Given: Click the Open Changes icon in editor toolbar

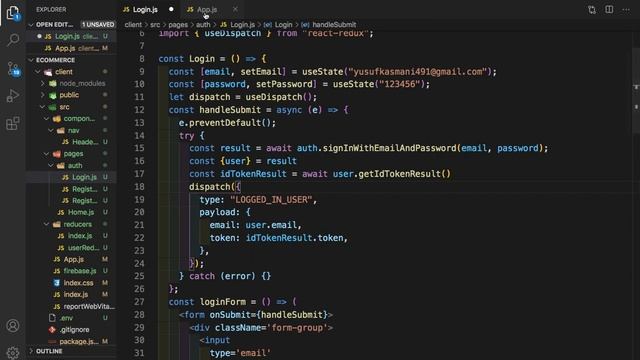Looking at the screenshot, I should pos(592,9).
